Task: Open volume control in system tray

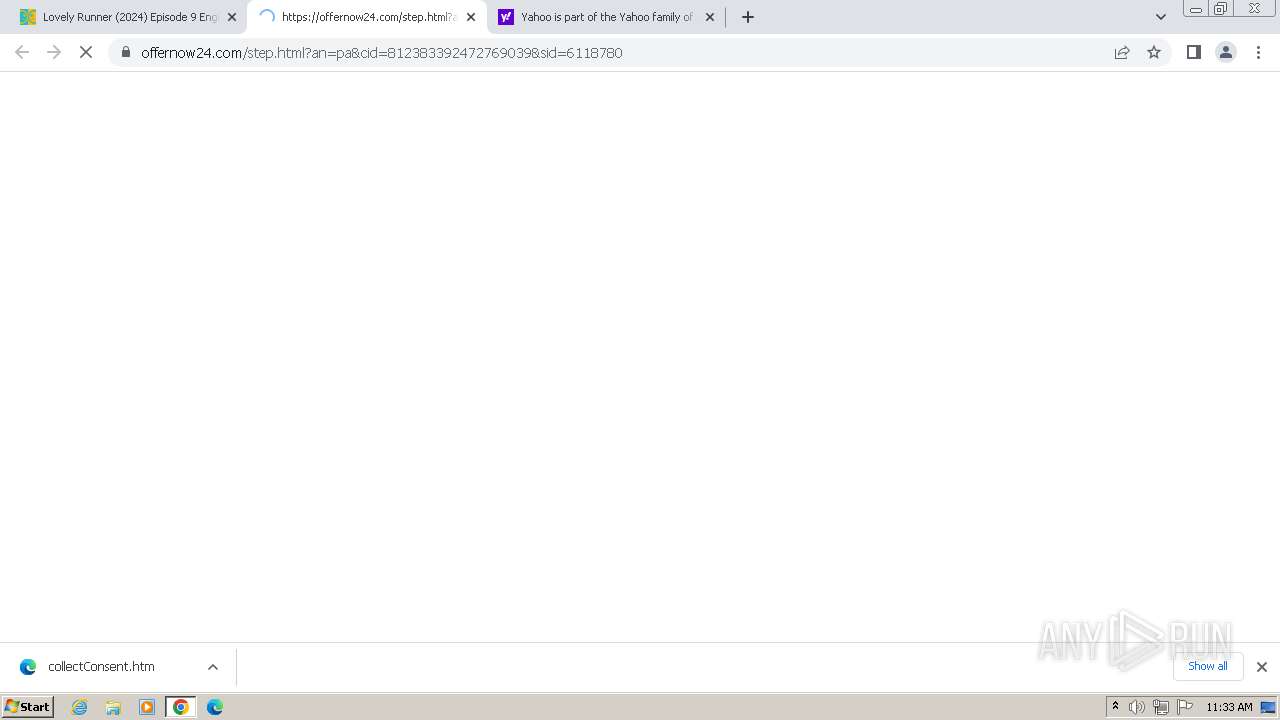Action: (1137, 707)
